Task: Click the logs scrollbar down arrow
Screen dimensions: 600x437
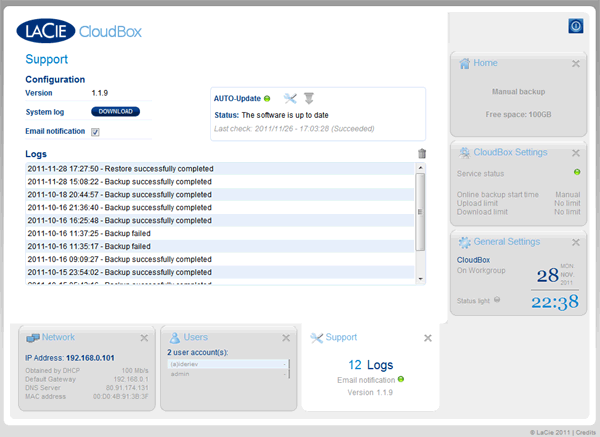Action: point(420,279)
